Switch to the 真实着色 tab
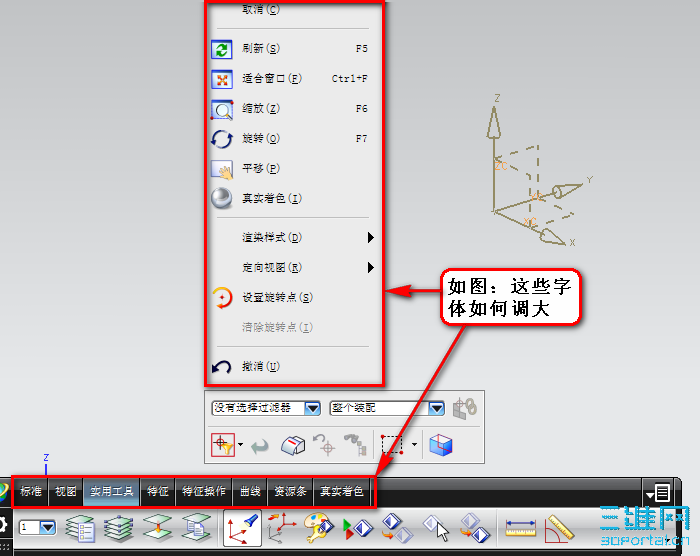Image resolution: width=700 pixels, height=556 pixels. (342, 492)
